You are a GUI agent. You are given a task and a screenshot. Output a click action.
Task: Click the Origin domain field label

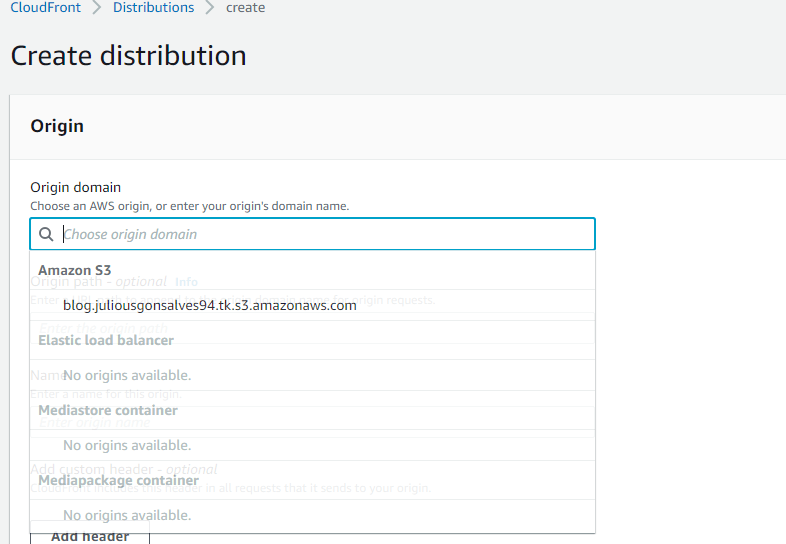76,188
